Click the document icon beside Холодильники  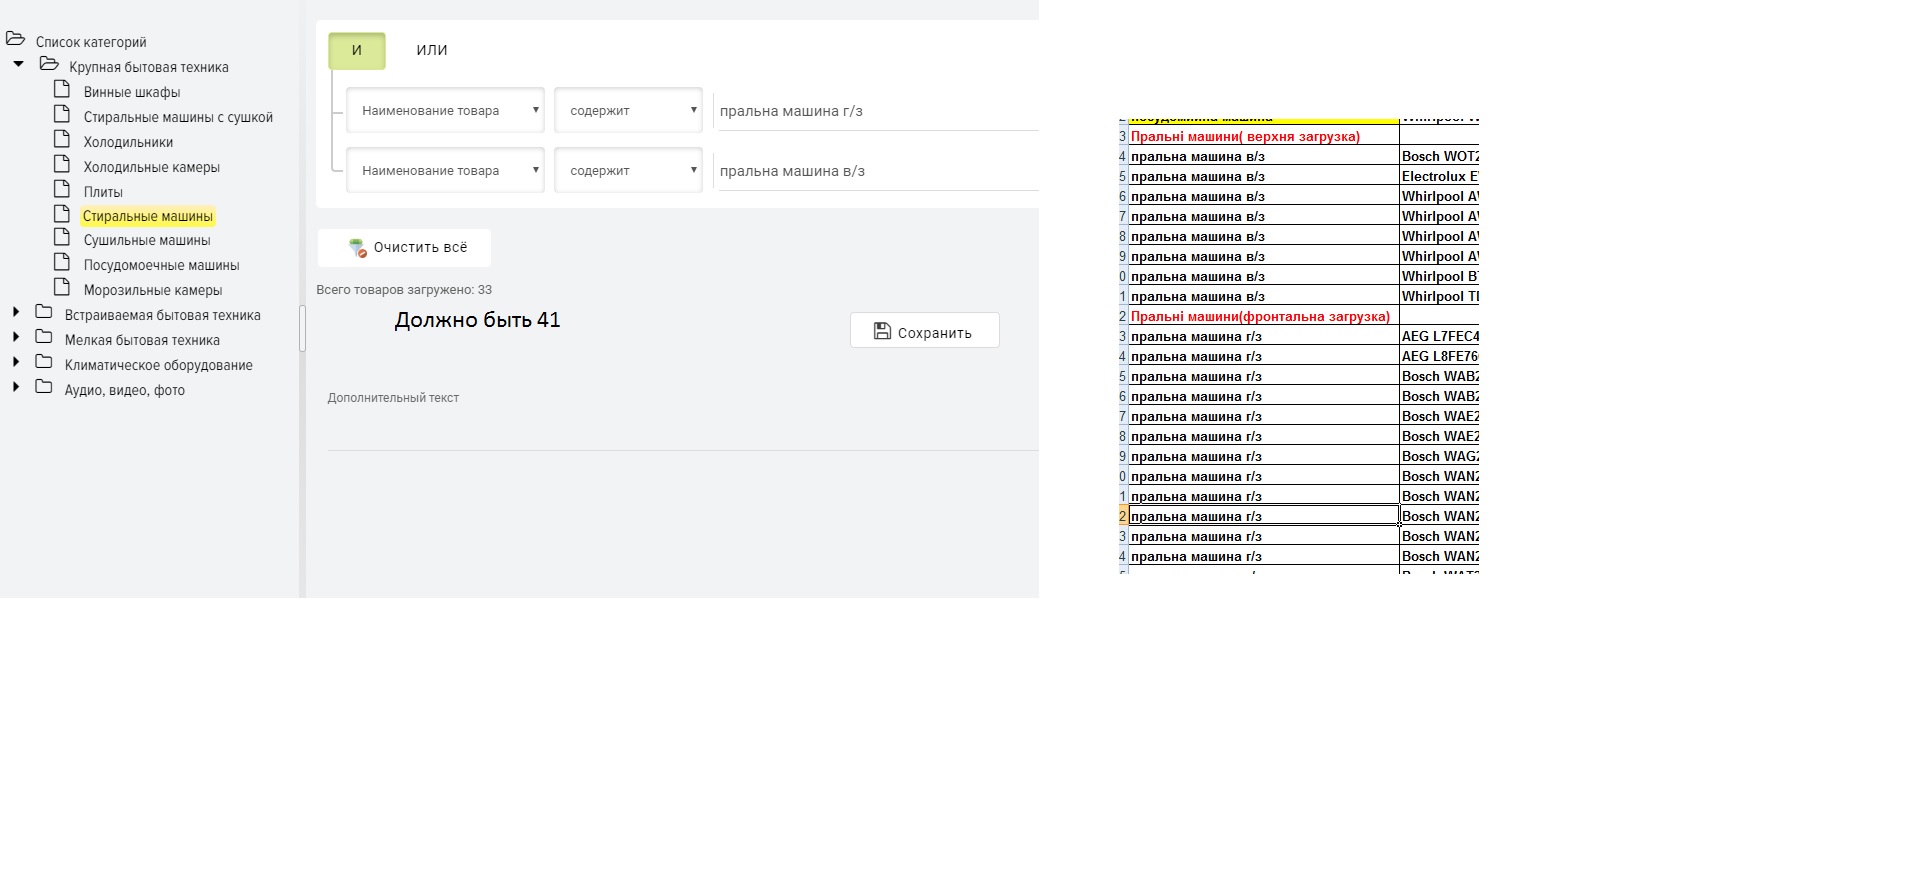tap(62, 139)
